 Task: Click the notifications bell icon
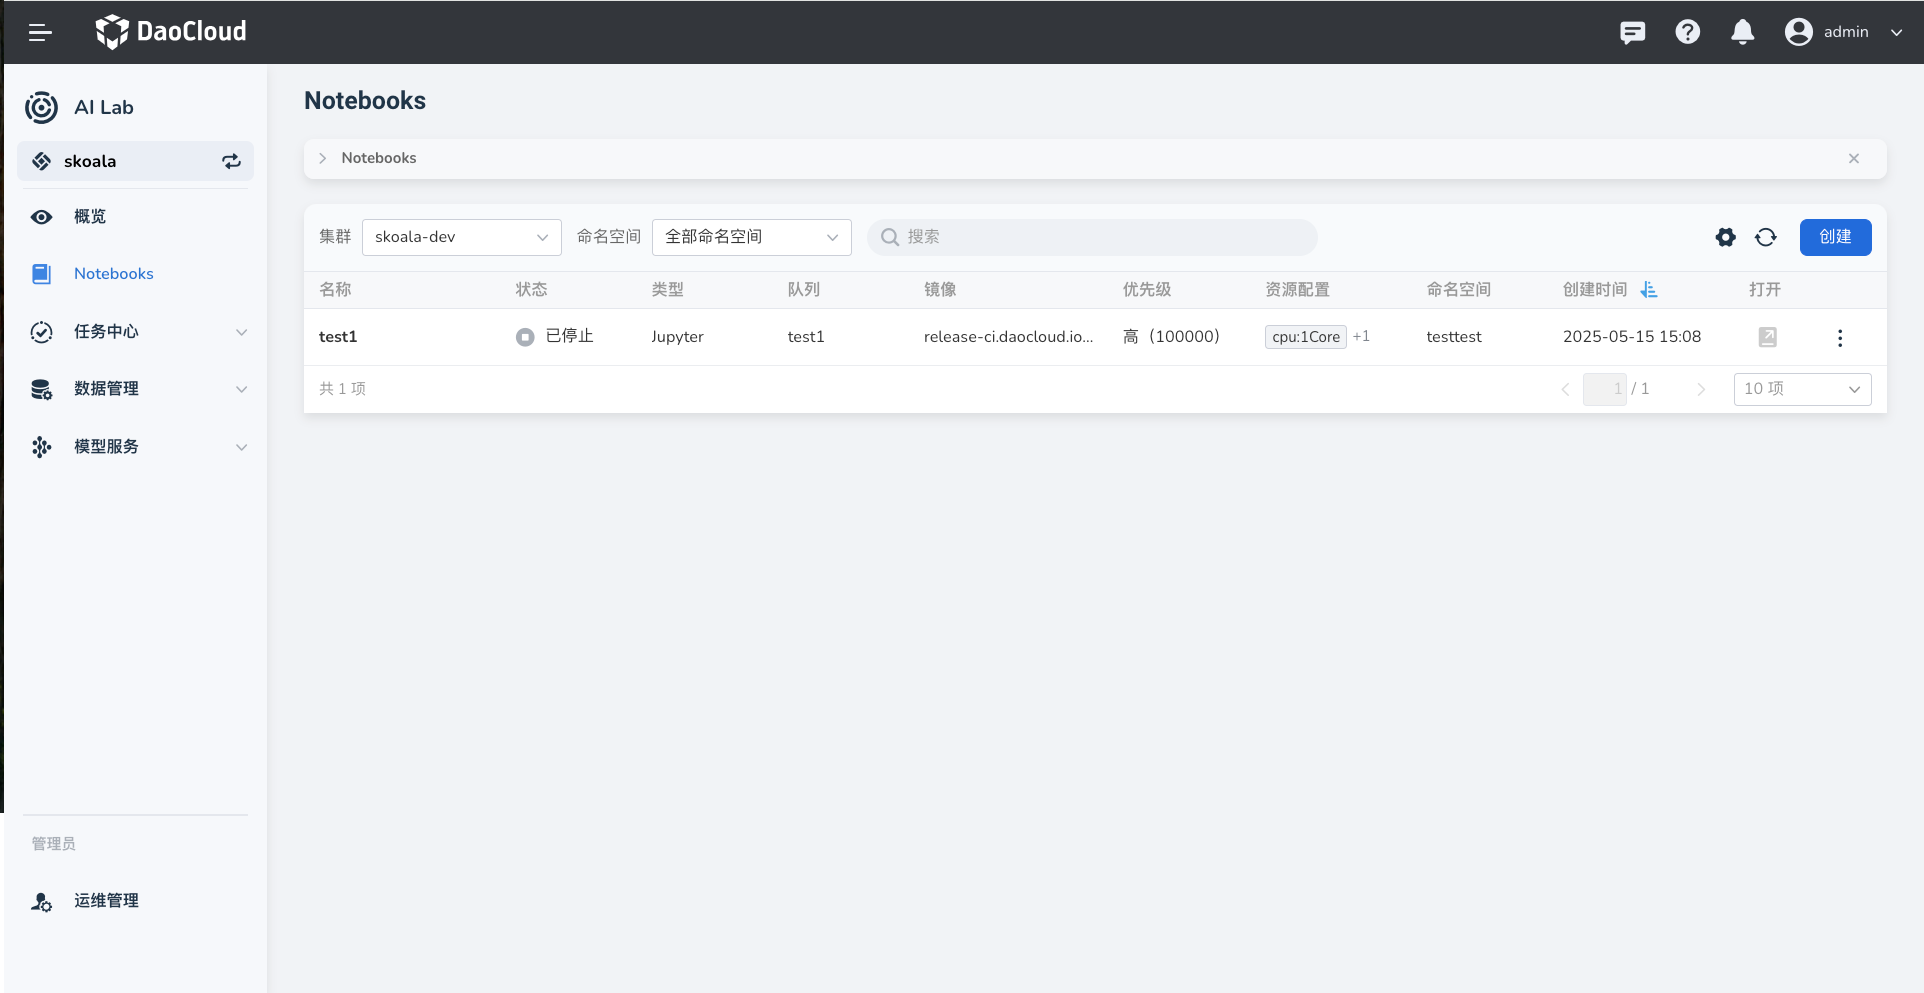pos(1742,33)
